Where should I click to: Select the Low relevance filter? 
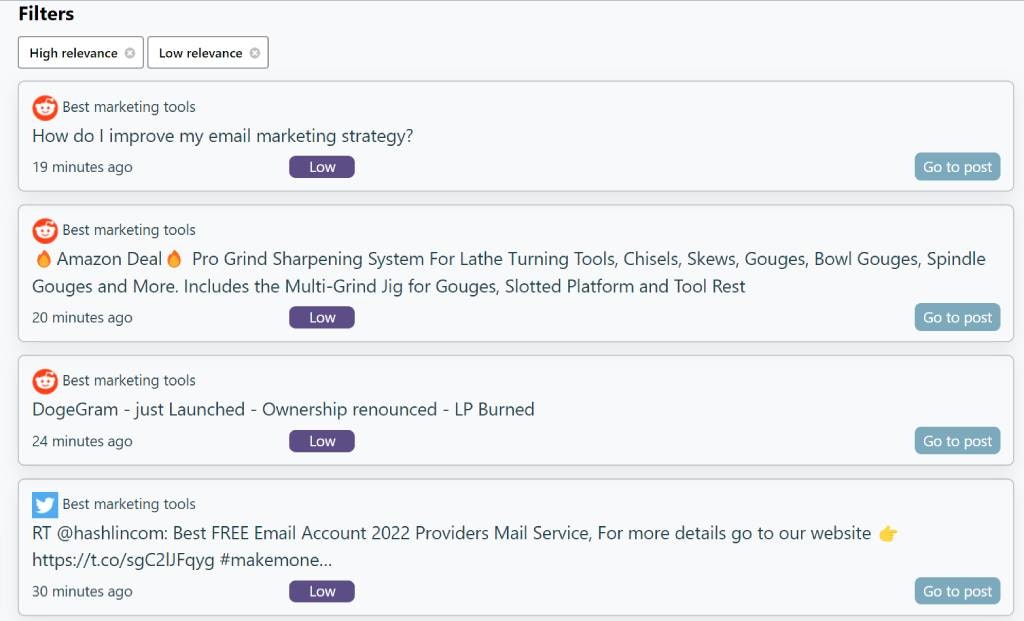(x=200, y=52)
